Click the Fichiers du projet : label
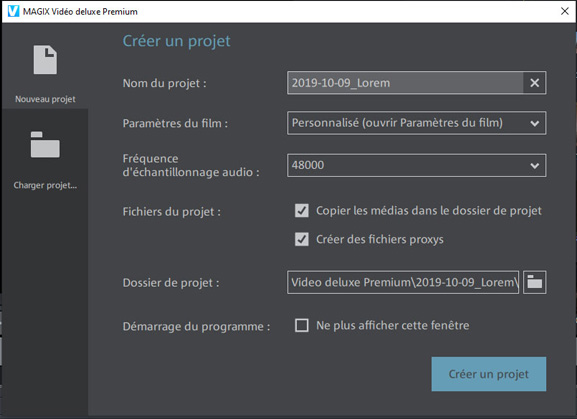 [171, 212]
